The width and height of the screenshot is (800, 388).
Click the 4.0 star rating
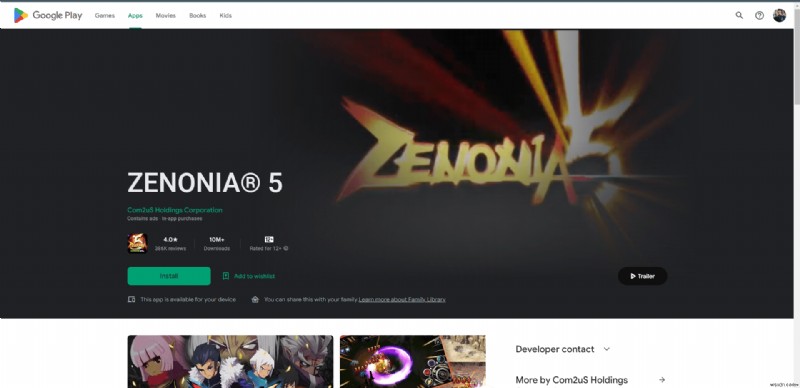tap(170, 239)
